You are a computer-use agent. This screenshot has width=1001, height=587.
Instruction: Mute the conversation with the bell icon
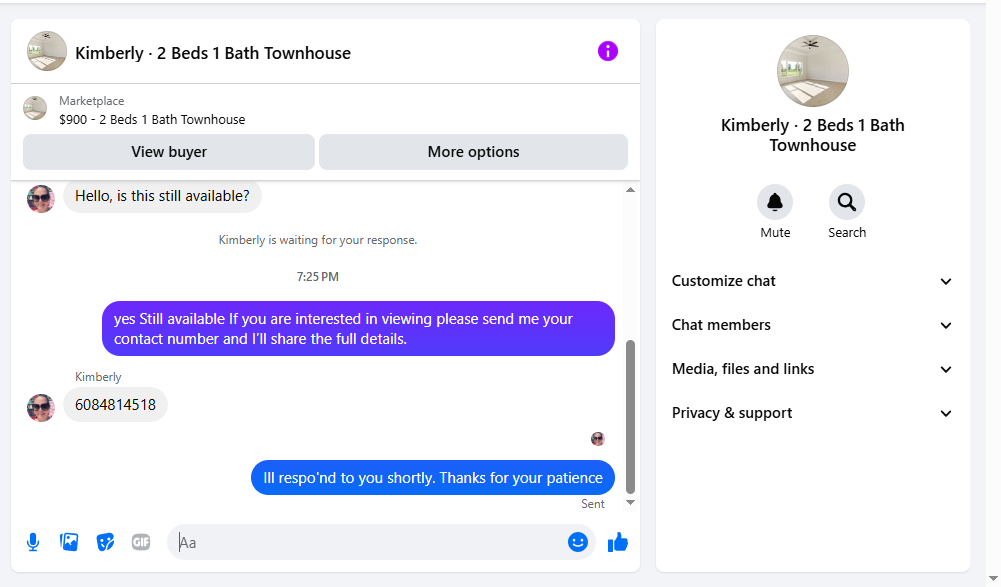(x=775, y=203)
